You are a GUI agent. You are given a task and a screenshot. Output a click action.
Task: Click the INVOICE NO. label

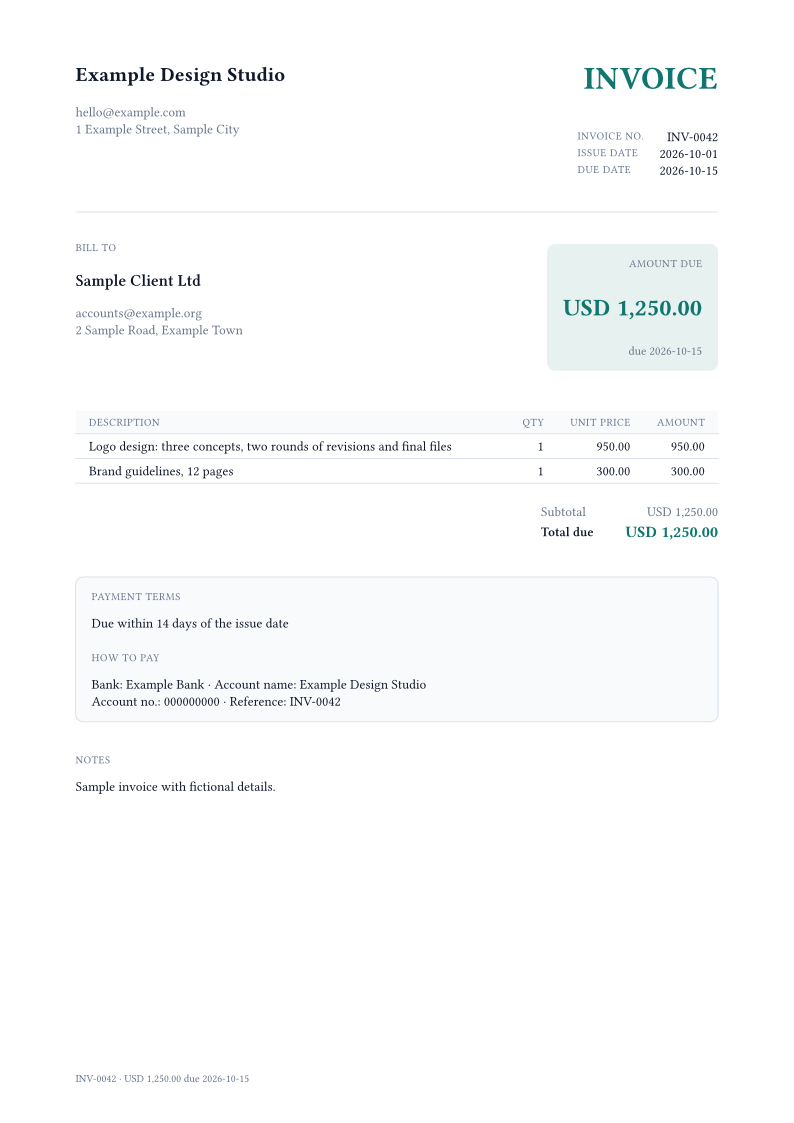(610, 136)
